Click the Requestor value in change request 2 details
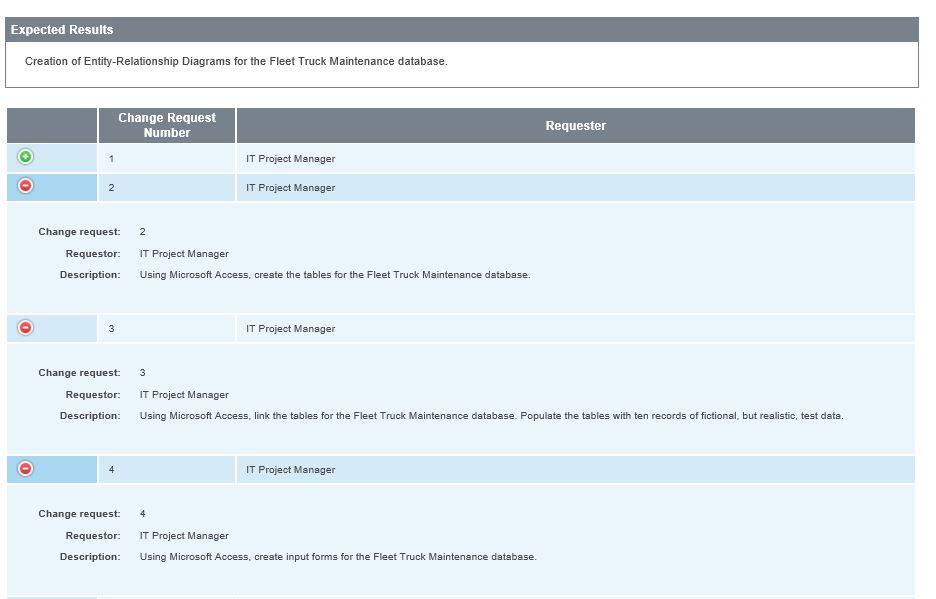The width and height of the screenshot is (936, 599). click(184, 254)
